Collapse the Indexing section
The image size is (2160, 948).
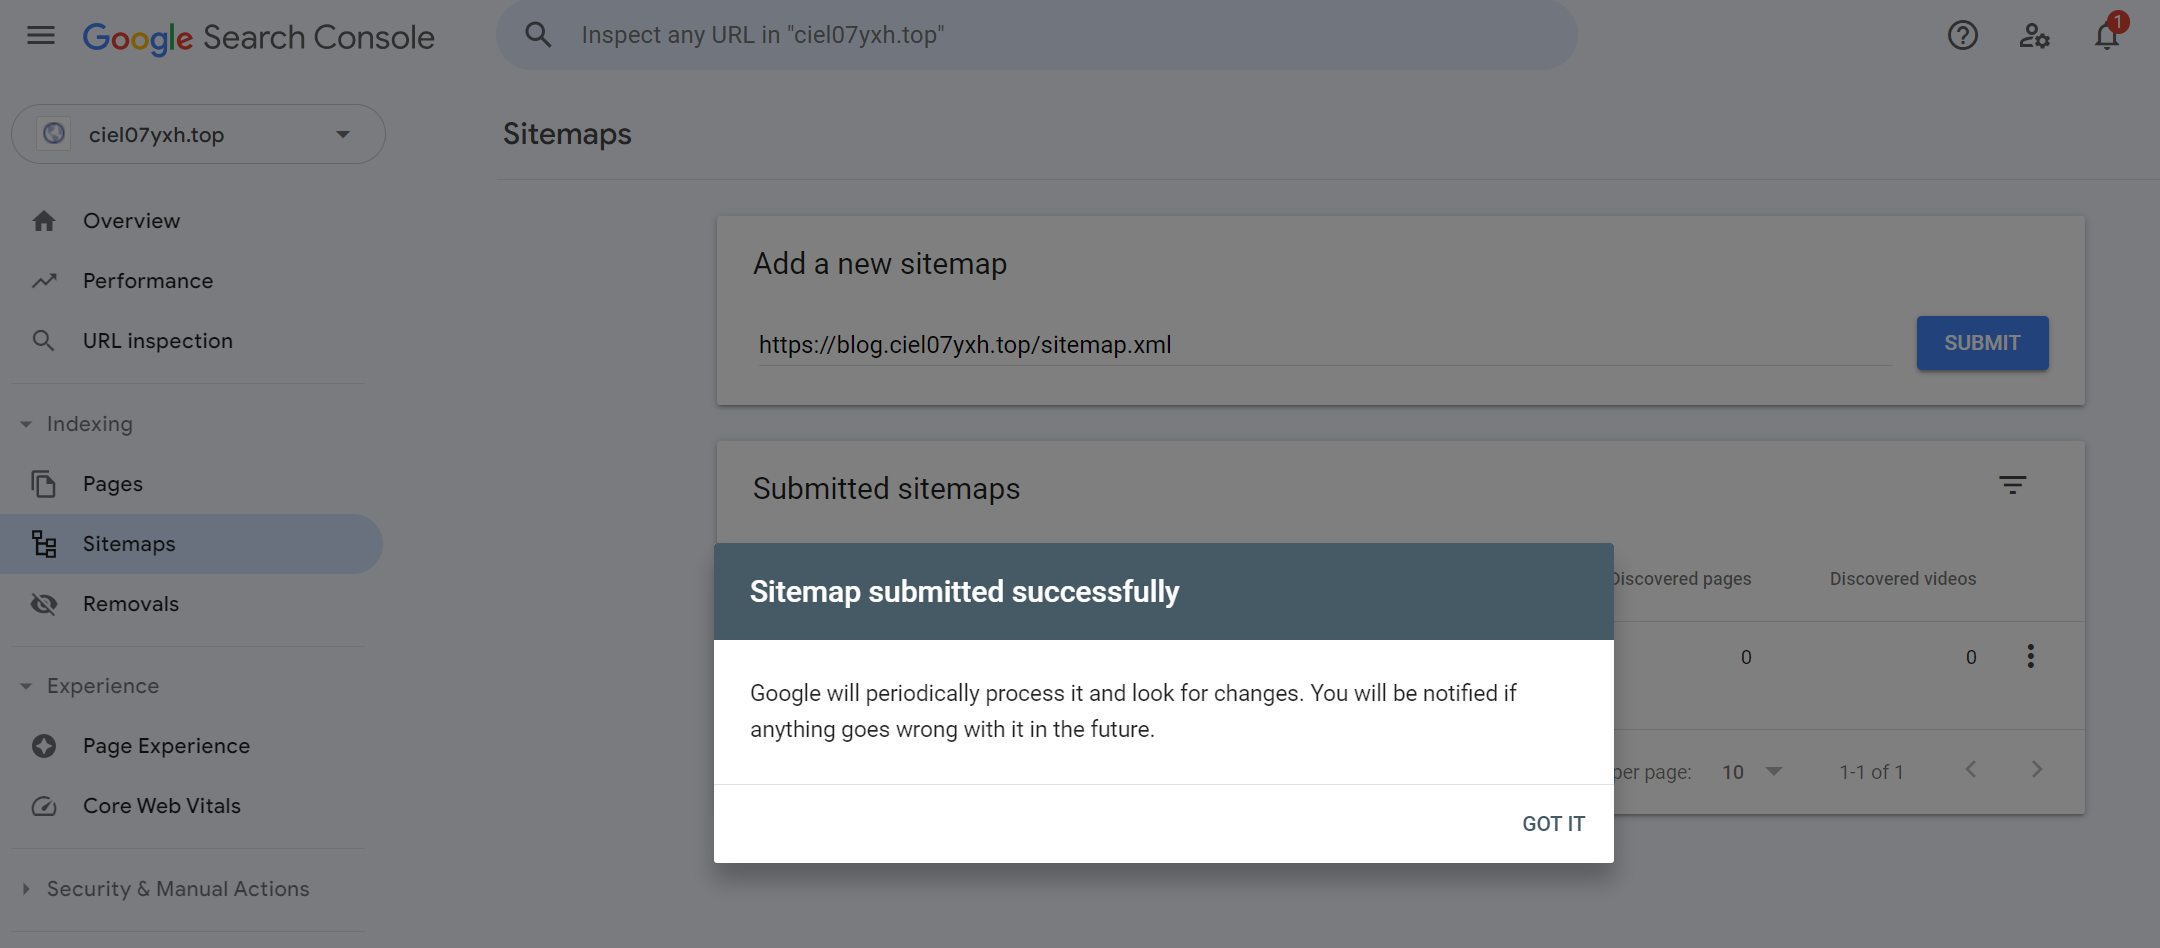tap(26, 424)
